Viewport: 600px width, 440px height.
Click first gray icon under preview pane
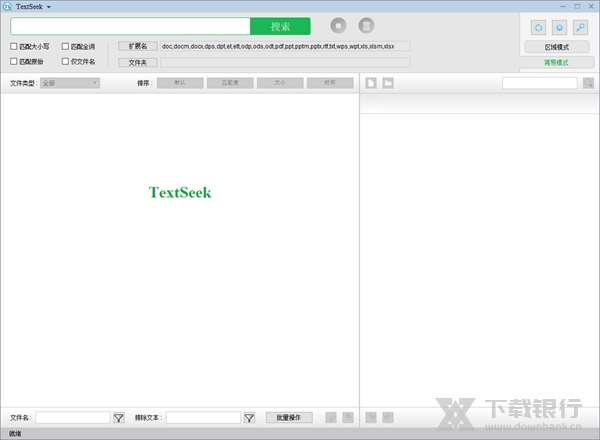[371, 417]
